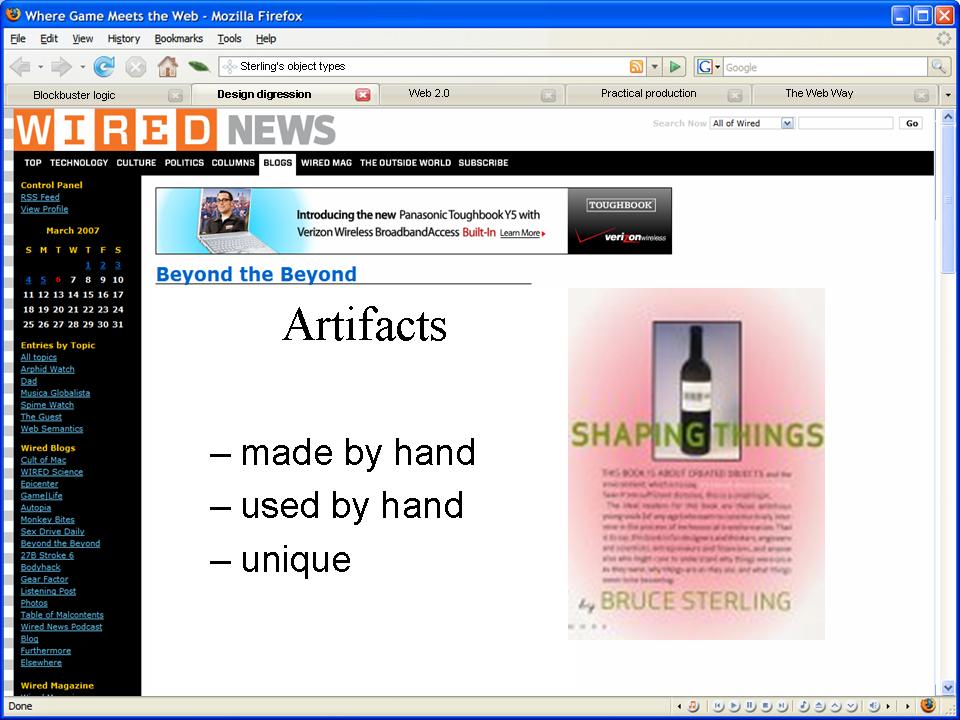Open the History menu
Screen dimensions: 960x720
124,39
